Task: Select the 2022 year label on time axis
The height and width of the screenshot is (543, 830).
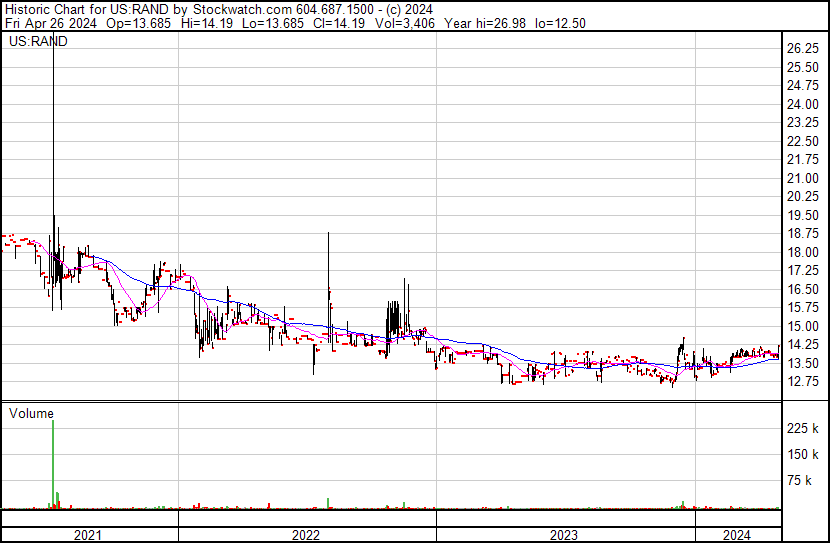Action: click(306, 535)
